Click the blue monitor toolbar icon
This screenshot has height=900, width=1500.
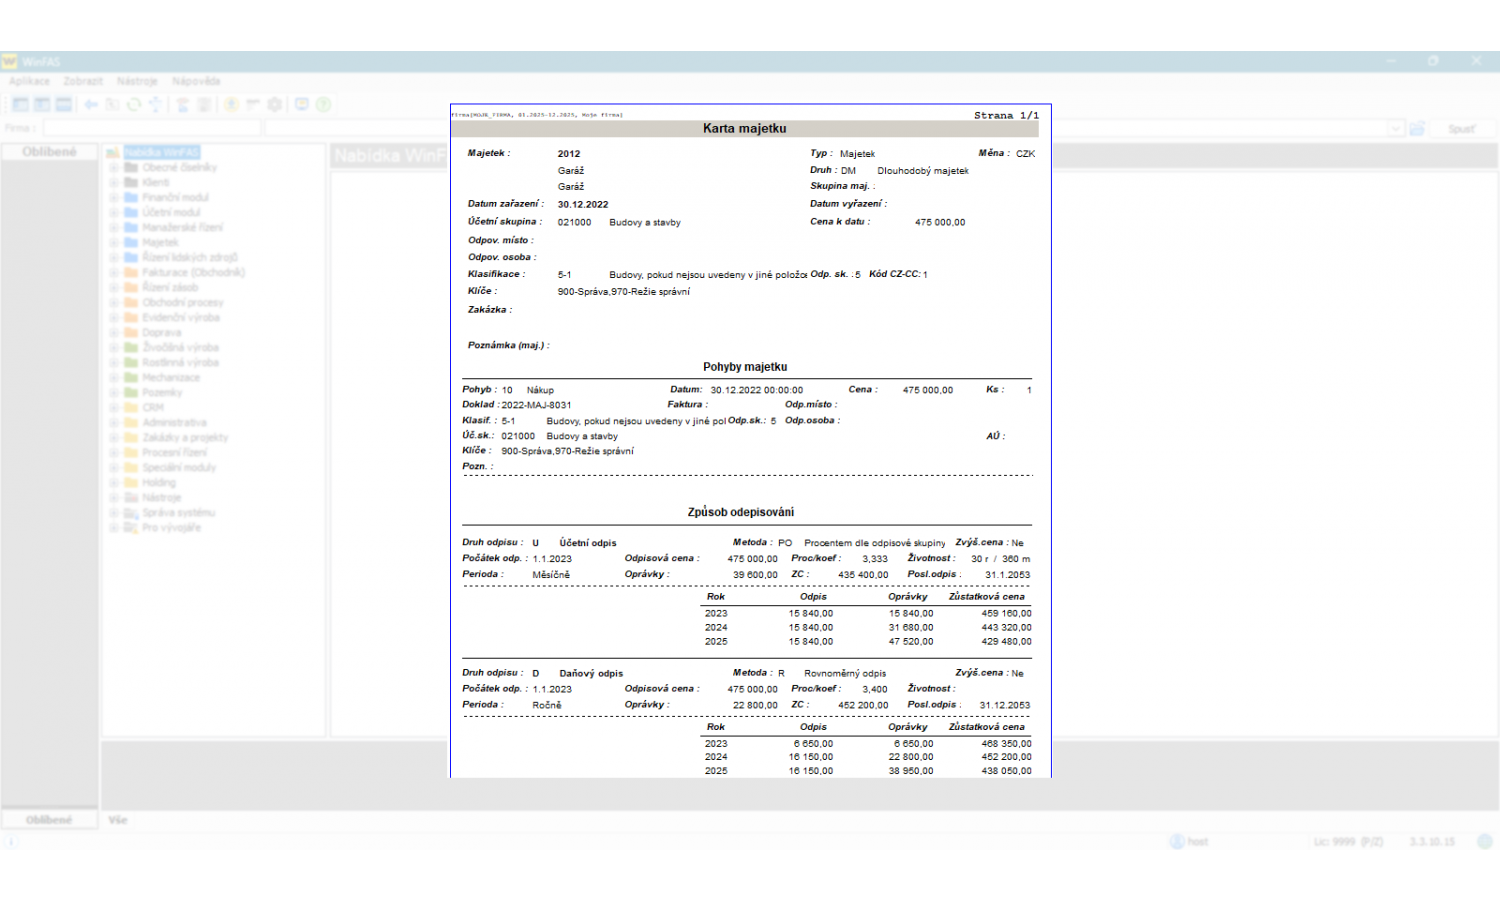302,104
